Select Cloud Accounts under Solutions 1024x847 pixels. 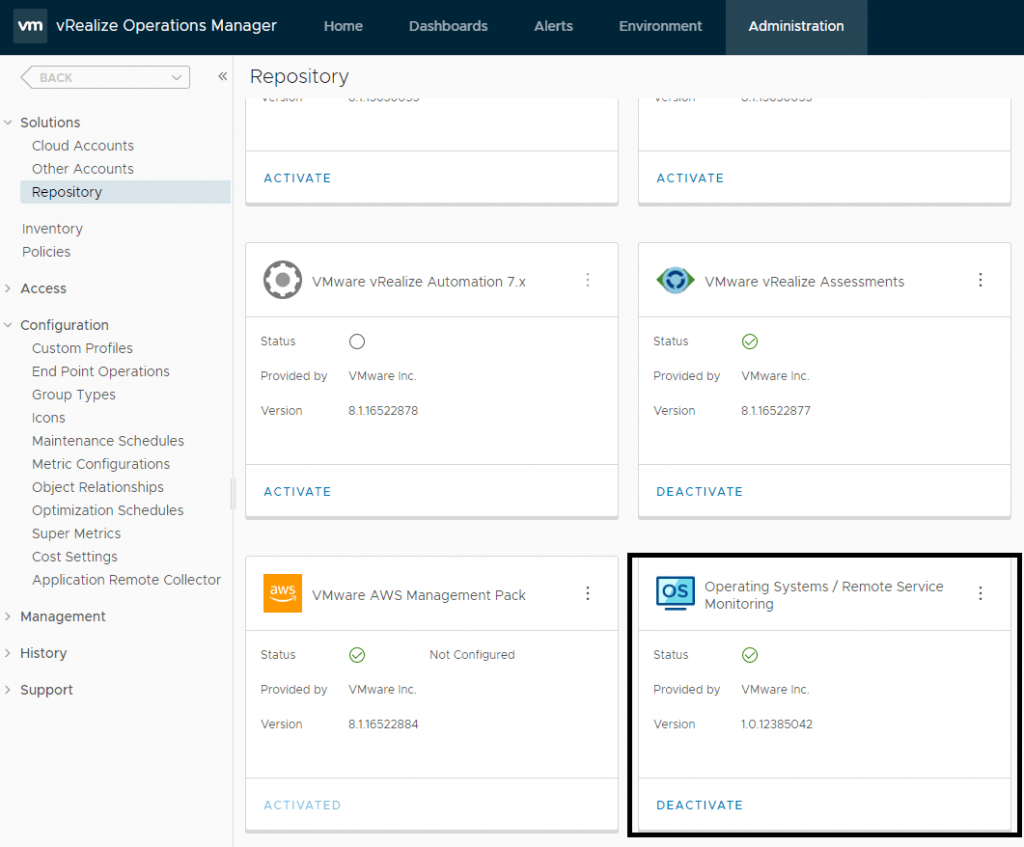point(82,145)
